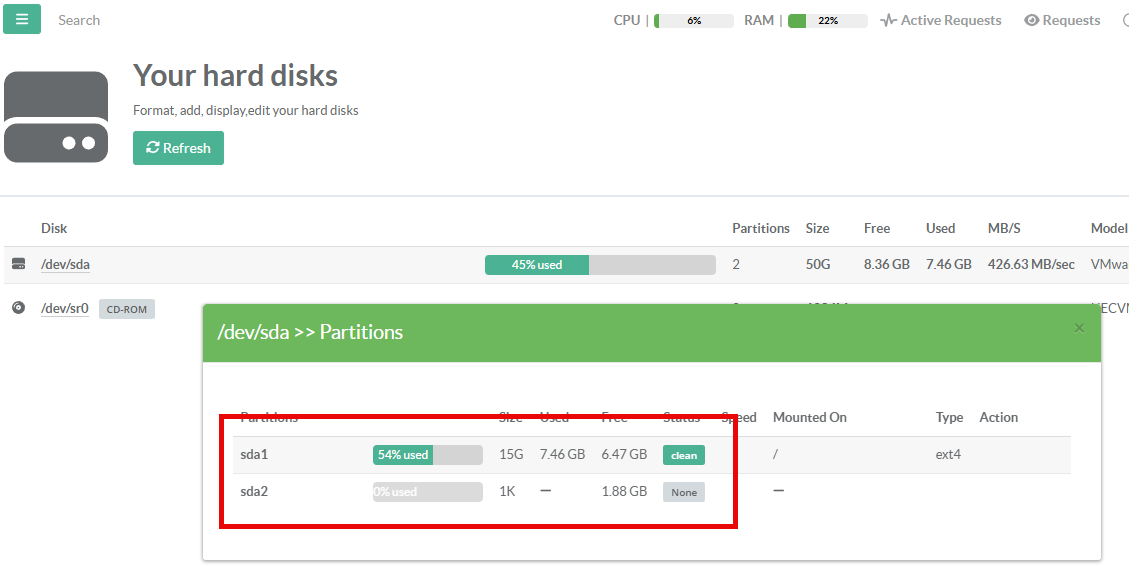Click the RAM 22% usage bar
This screenshot has height=581, width=1129.
827,20
